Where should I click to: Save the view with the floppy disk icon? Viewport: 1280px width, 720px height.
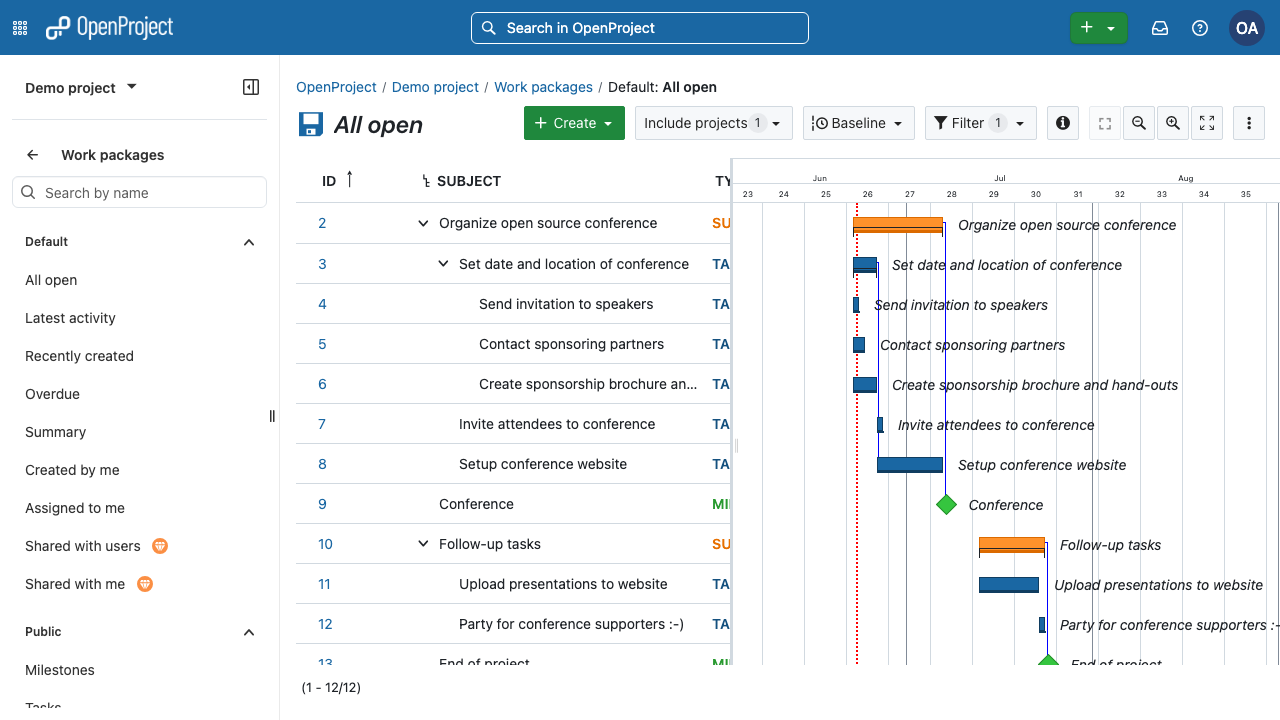(311, 124)
